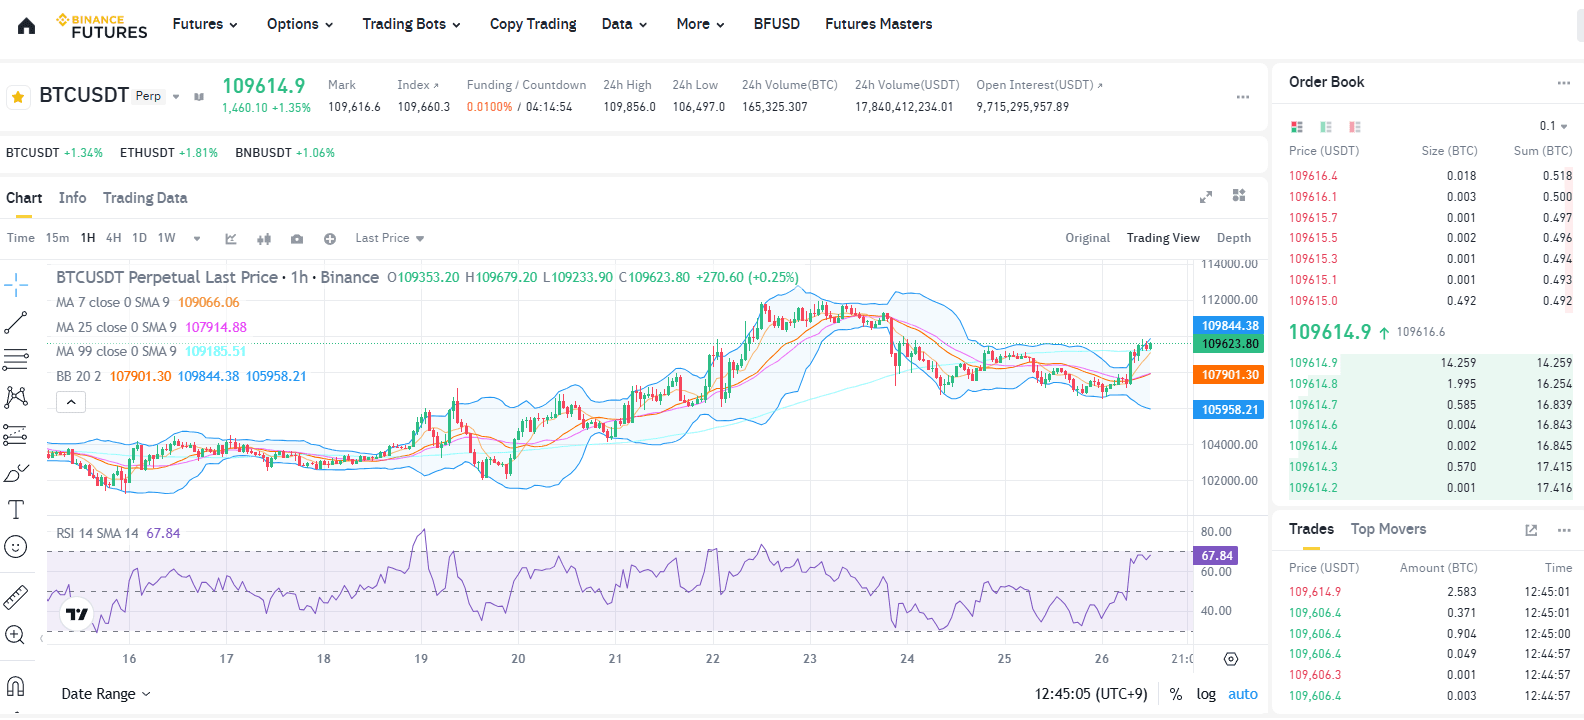Viewport: 1584px width, 720px height.
Task: Open the Date Range selector
Action: coord(106,694)
